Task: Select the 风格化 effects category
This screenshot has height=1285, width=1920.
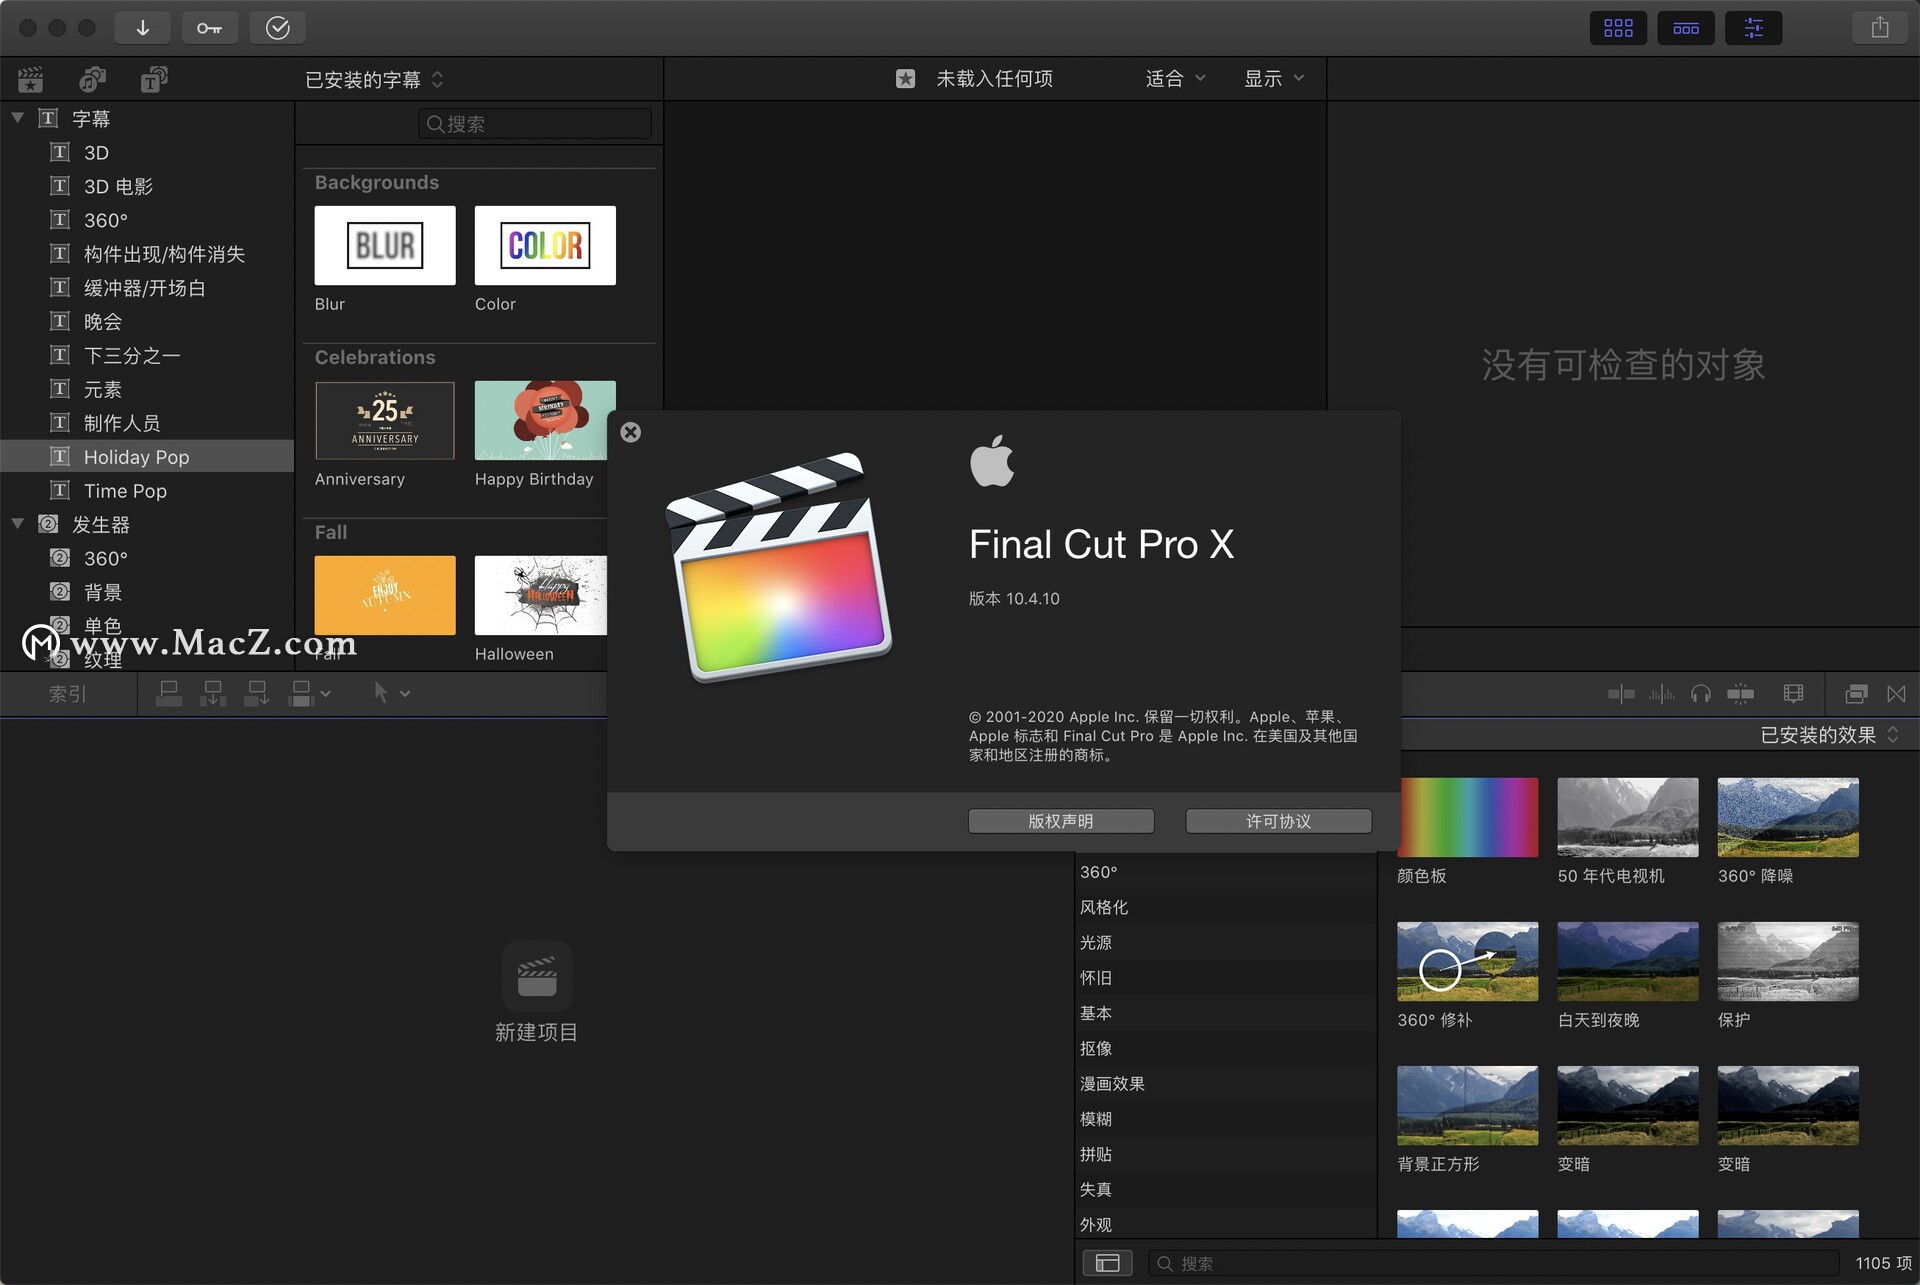Action: point(1225,907)
